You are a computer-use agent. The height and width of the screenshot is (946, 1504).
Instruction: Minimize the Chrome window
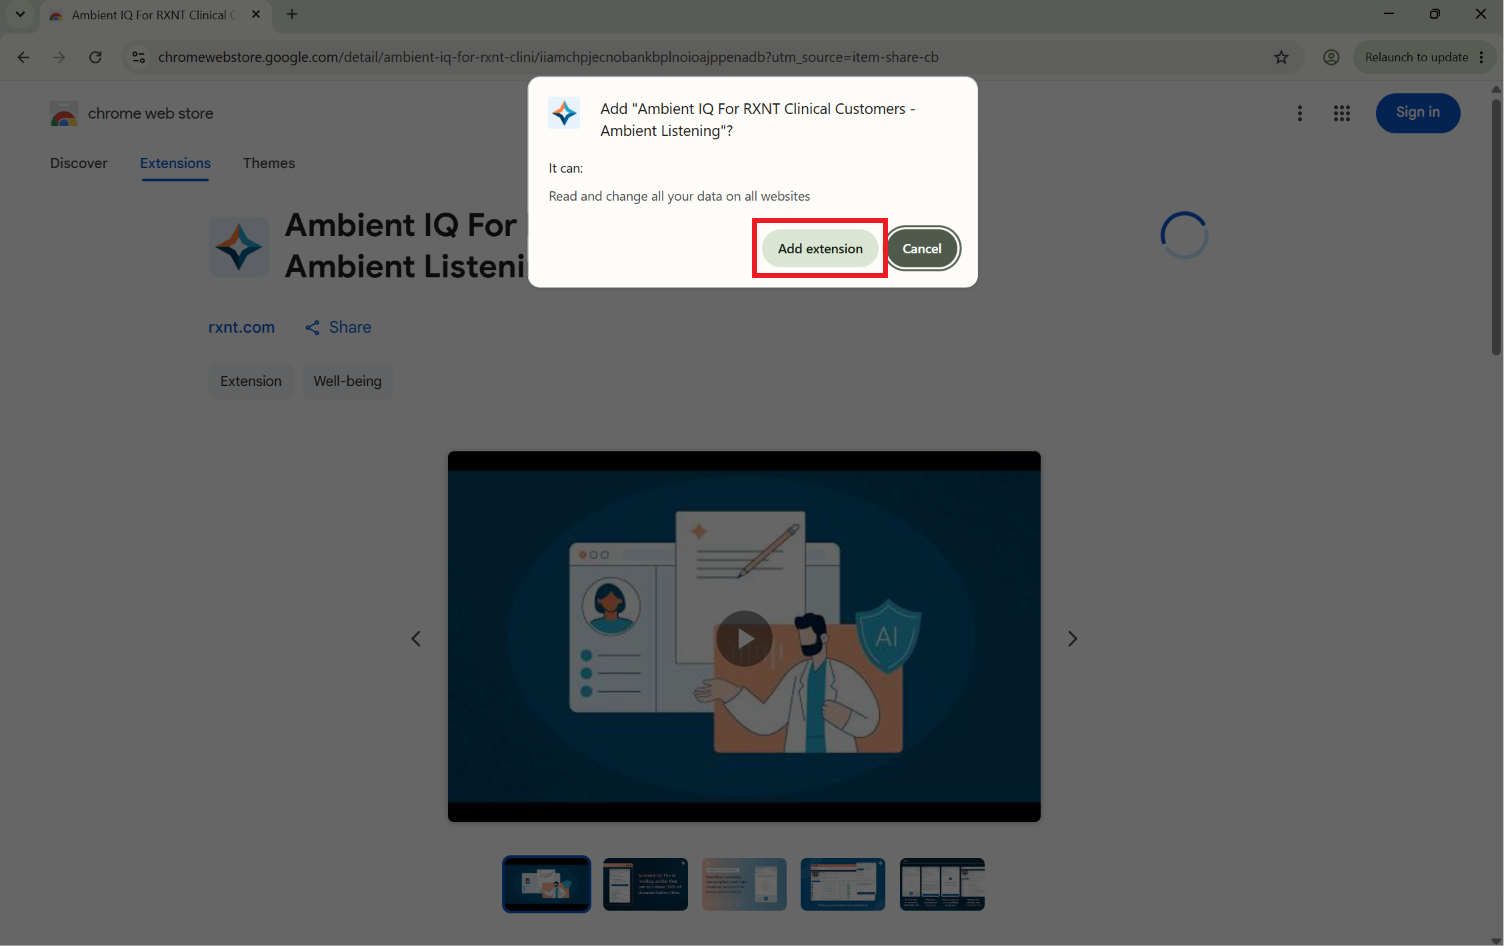click(1389, 14)
